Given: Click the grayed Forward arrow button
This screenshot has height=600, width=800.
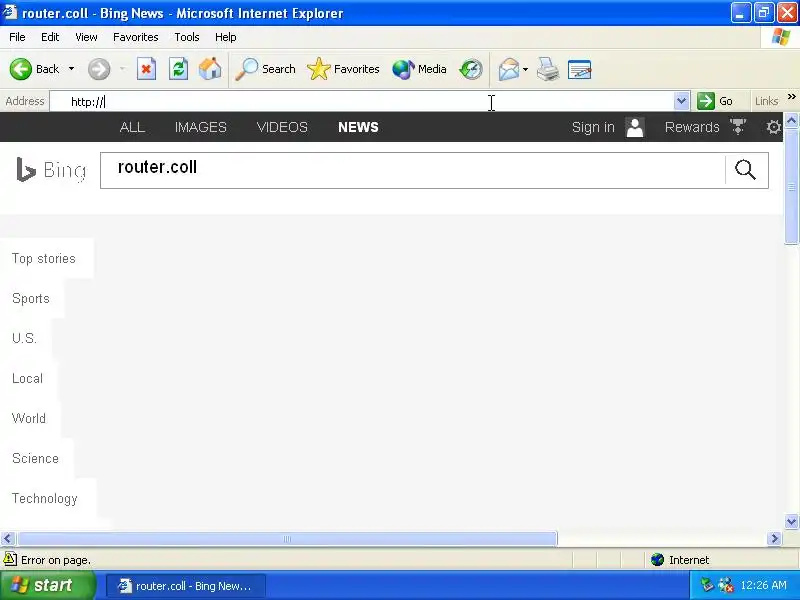Looking at the screenshot, I should (x=98, y=69).
